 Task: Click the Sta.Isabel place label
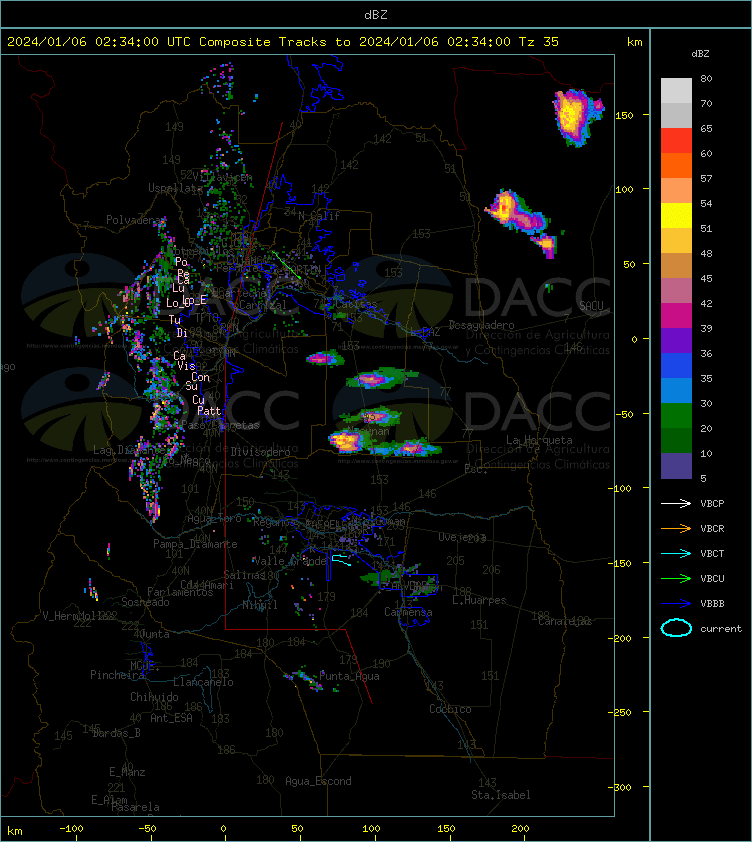point(501,795)
